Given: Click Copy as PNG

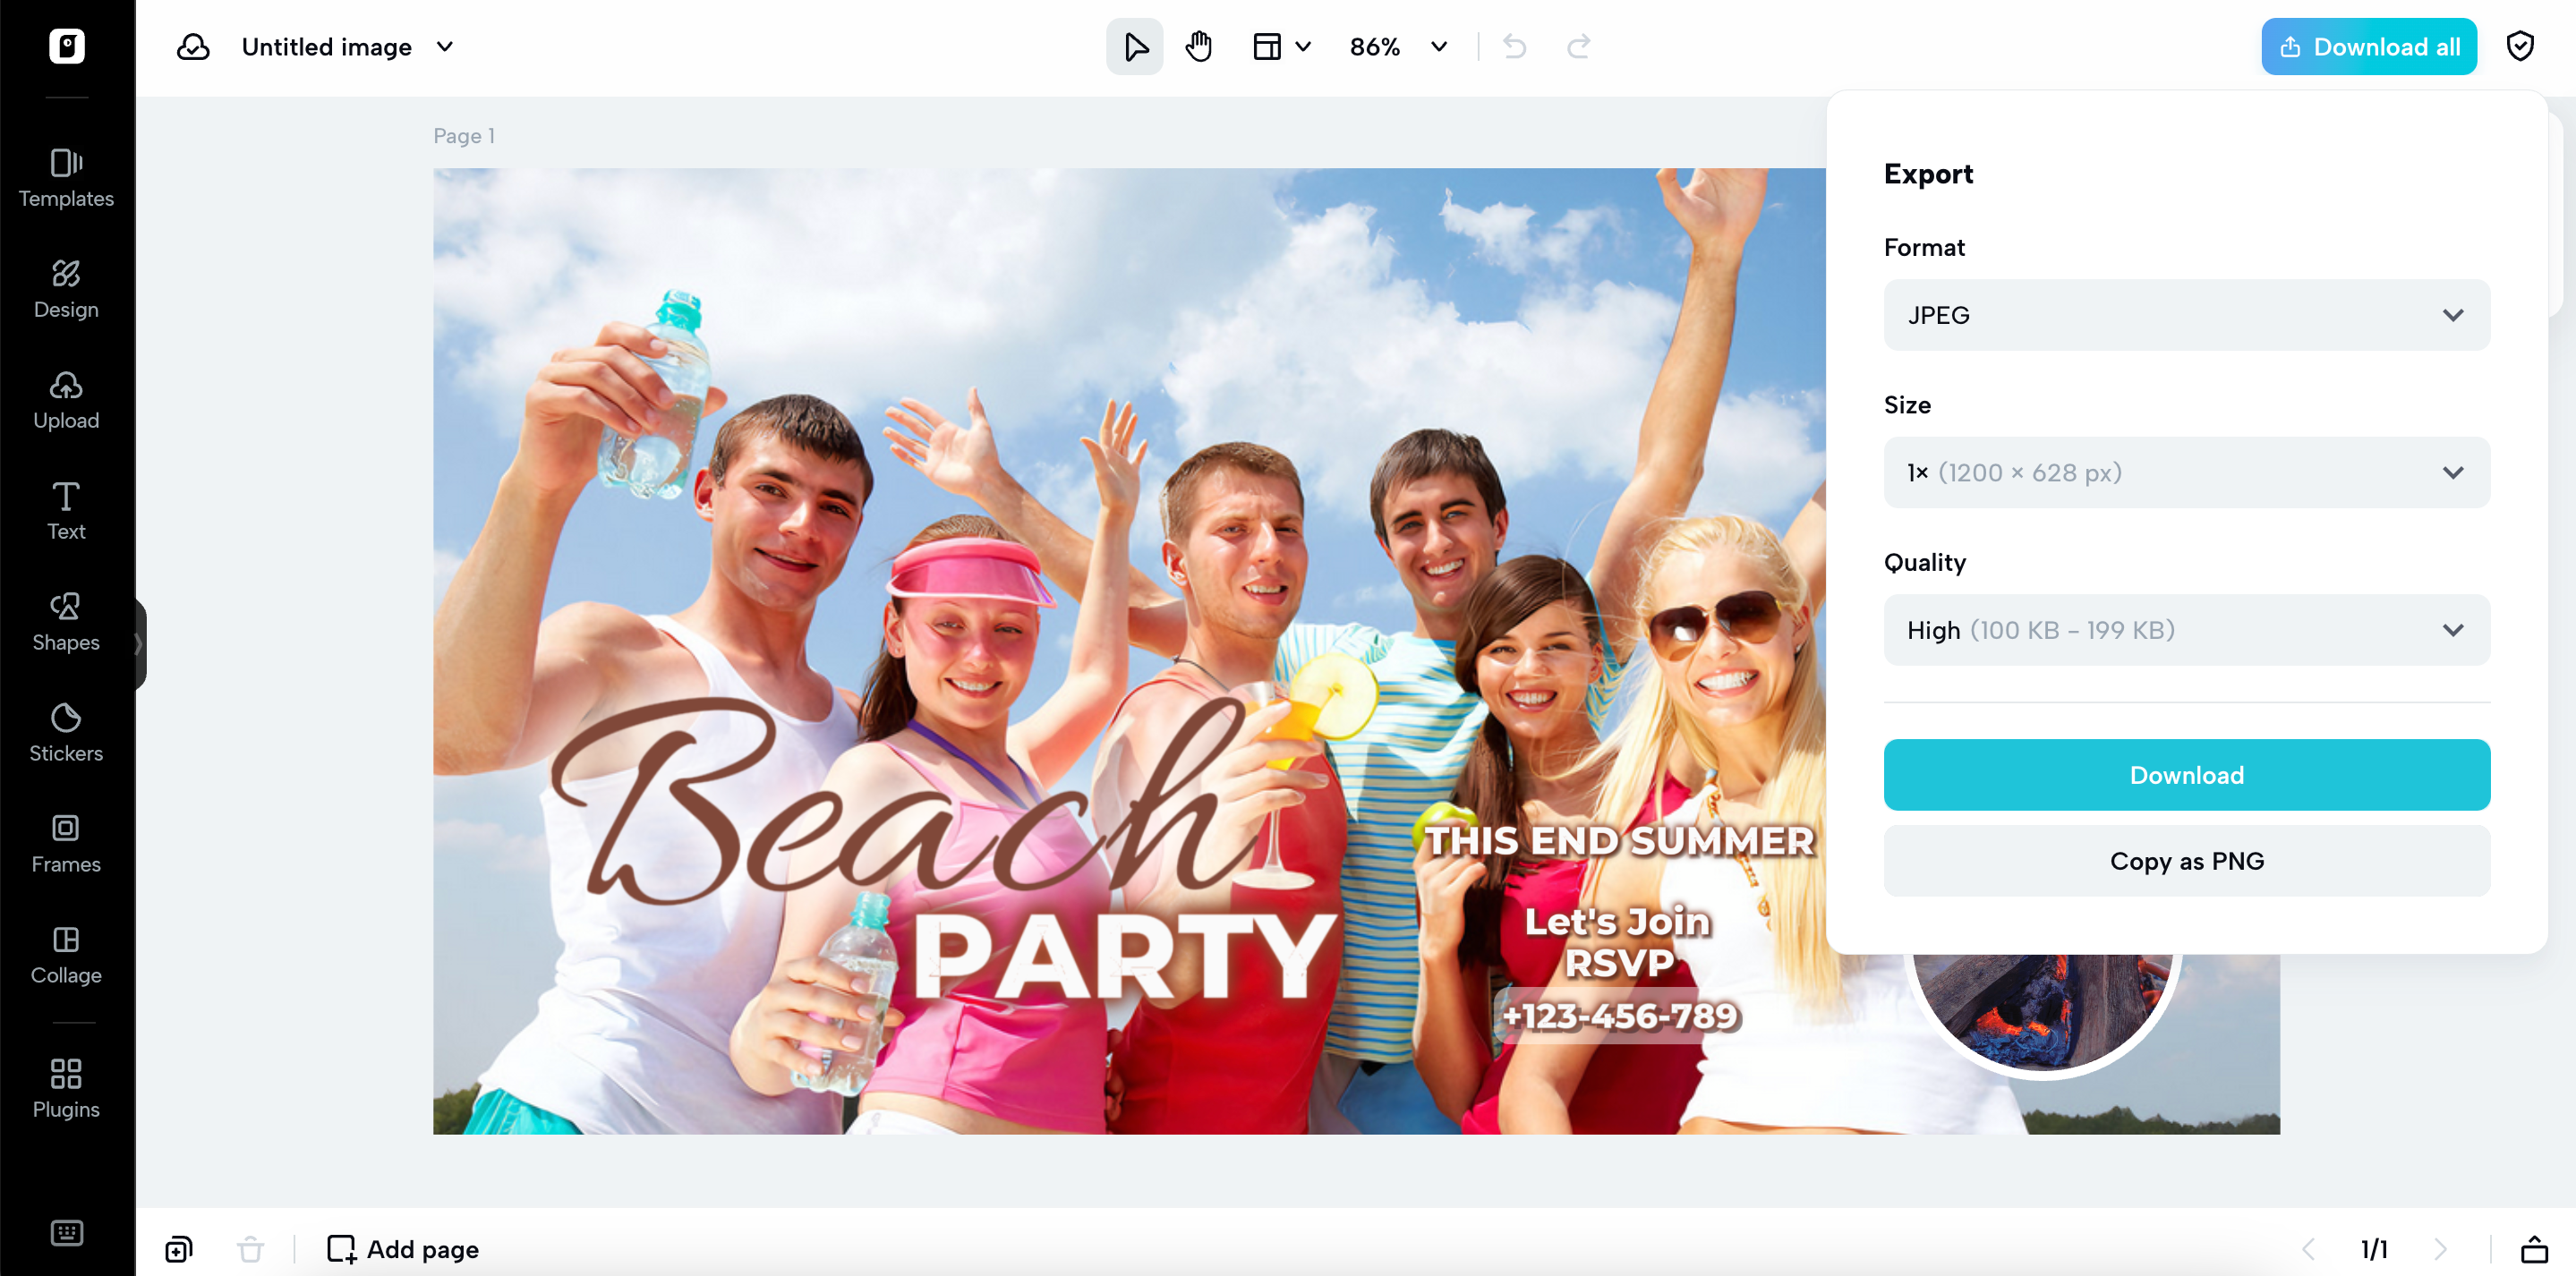Looking at the screenshot, I should pyautogui.click(x=2186, y=861).
